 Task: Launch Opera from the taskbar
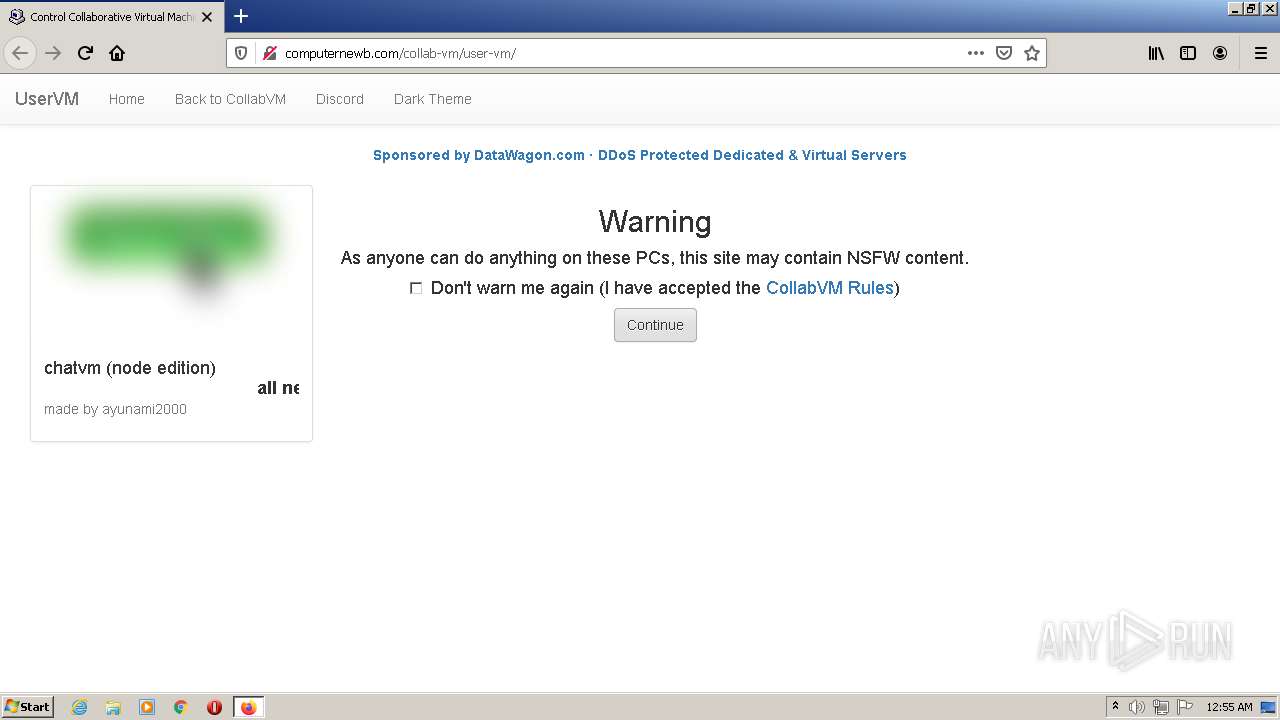tap(214, 707)
